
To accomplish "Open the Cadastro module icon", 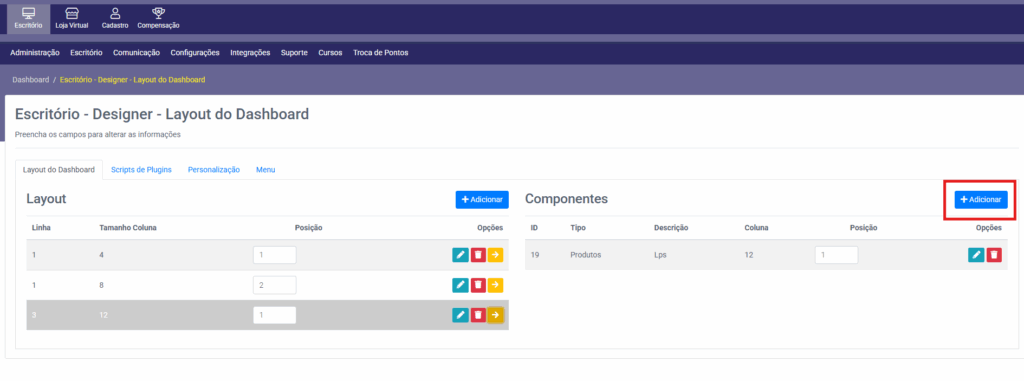I will (x=115, y=18).
